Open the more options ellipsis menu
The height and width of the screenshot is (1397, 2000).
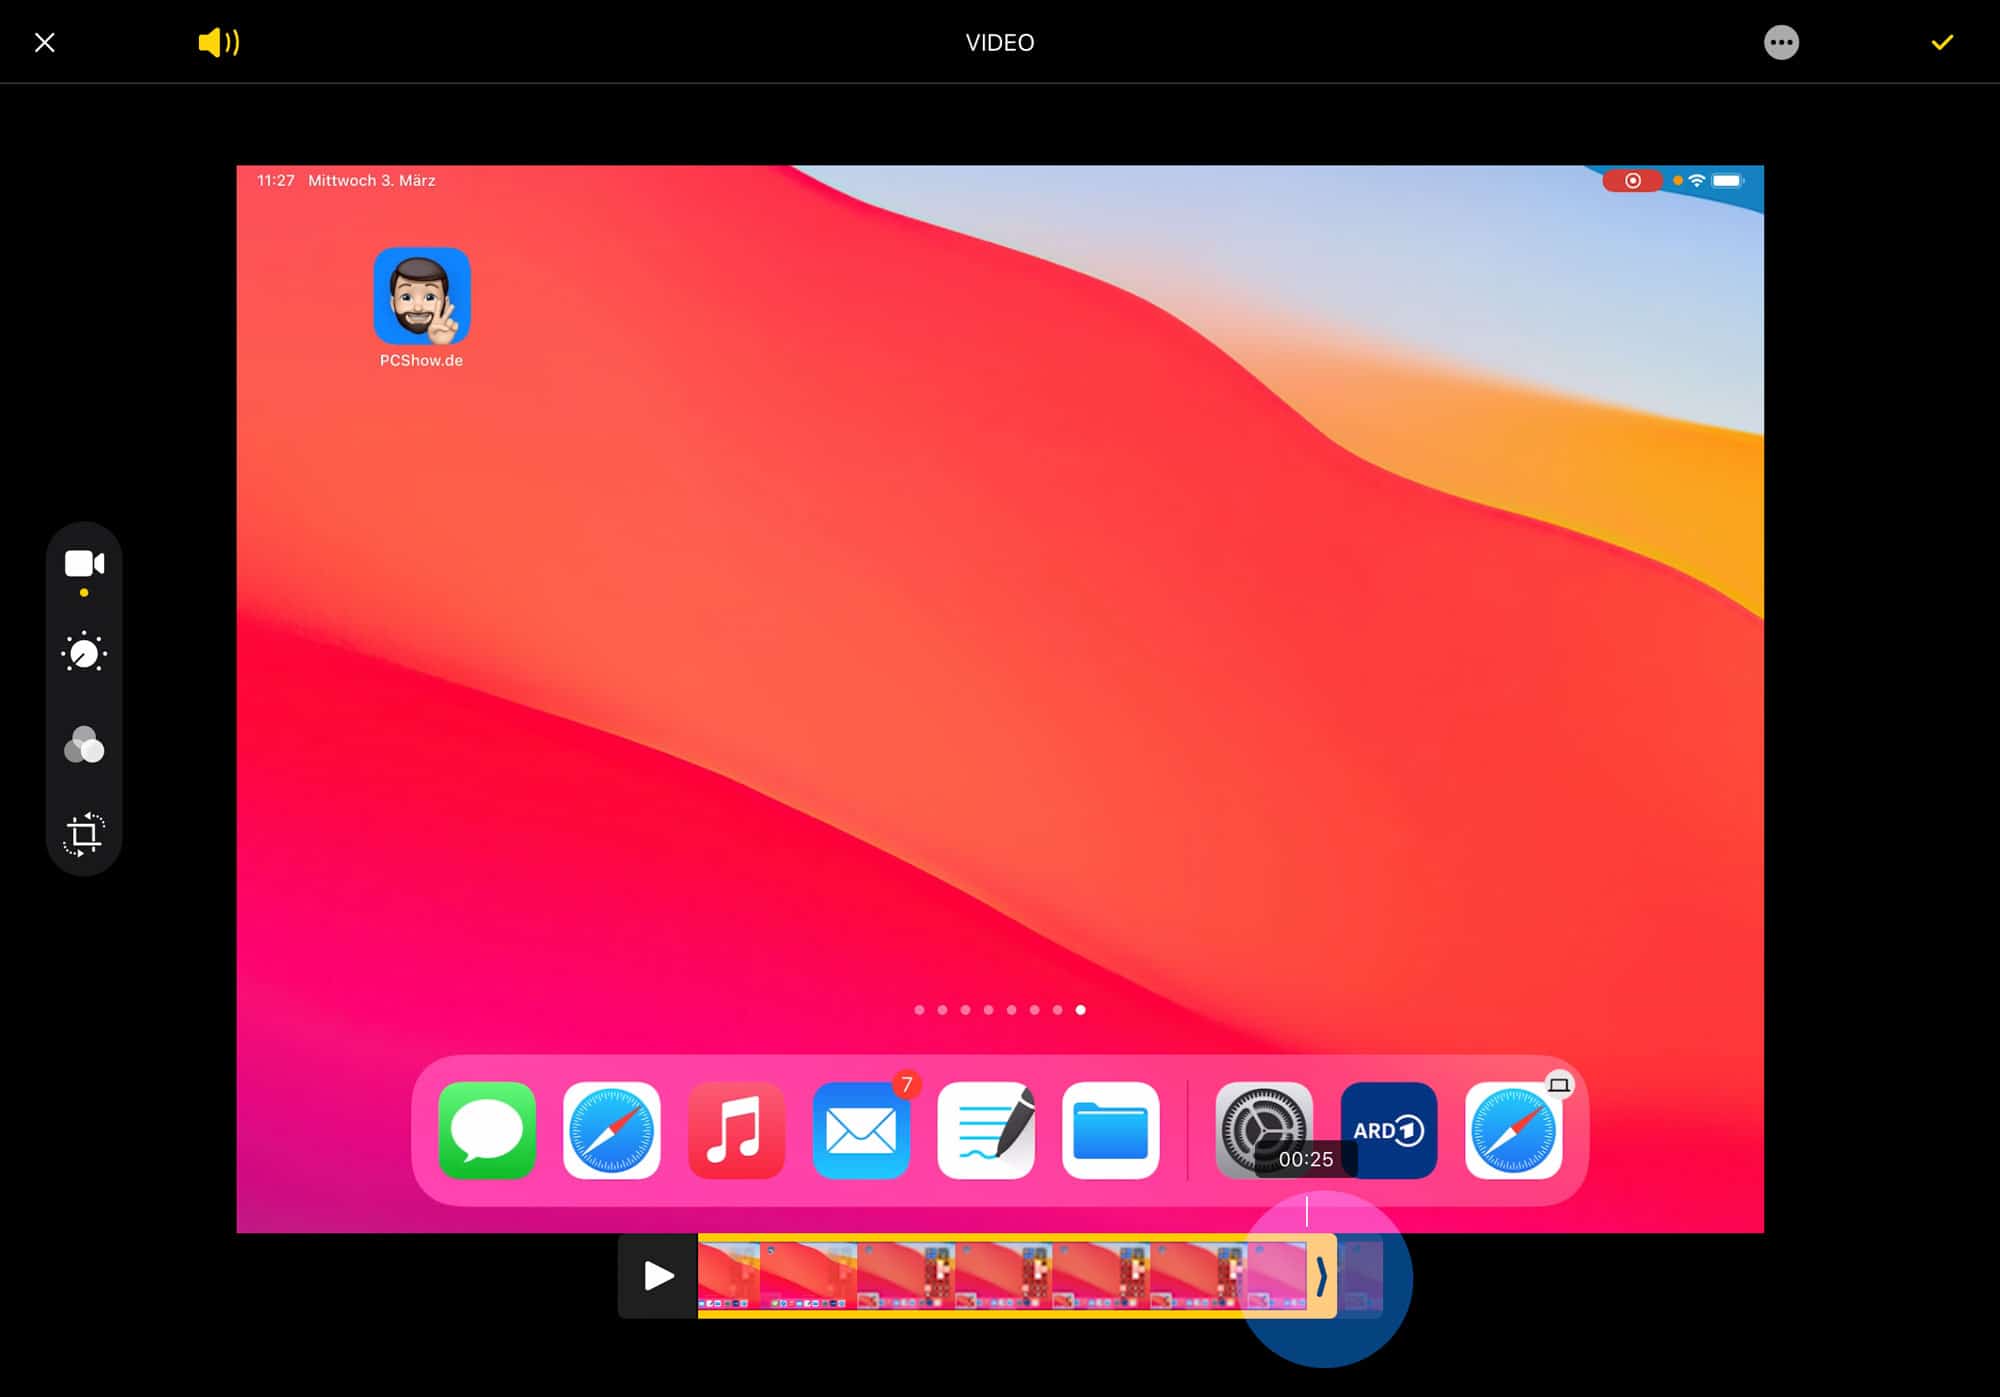click(x=1781, y=42)
